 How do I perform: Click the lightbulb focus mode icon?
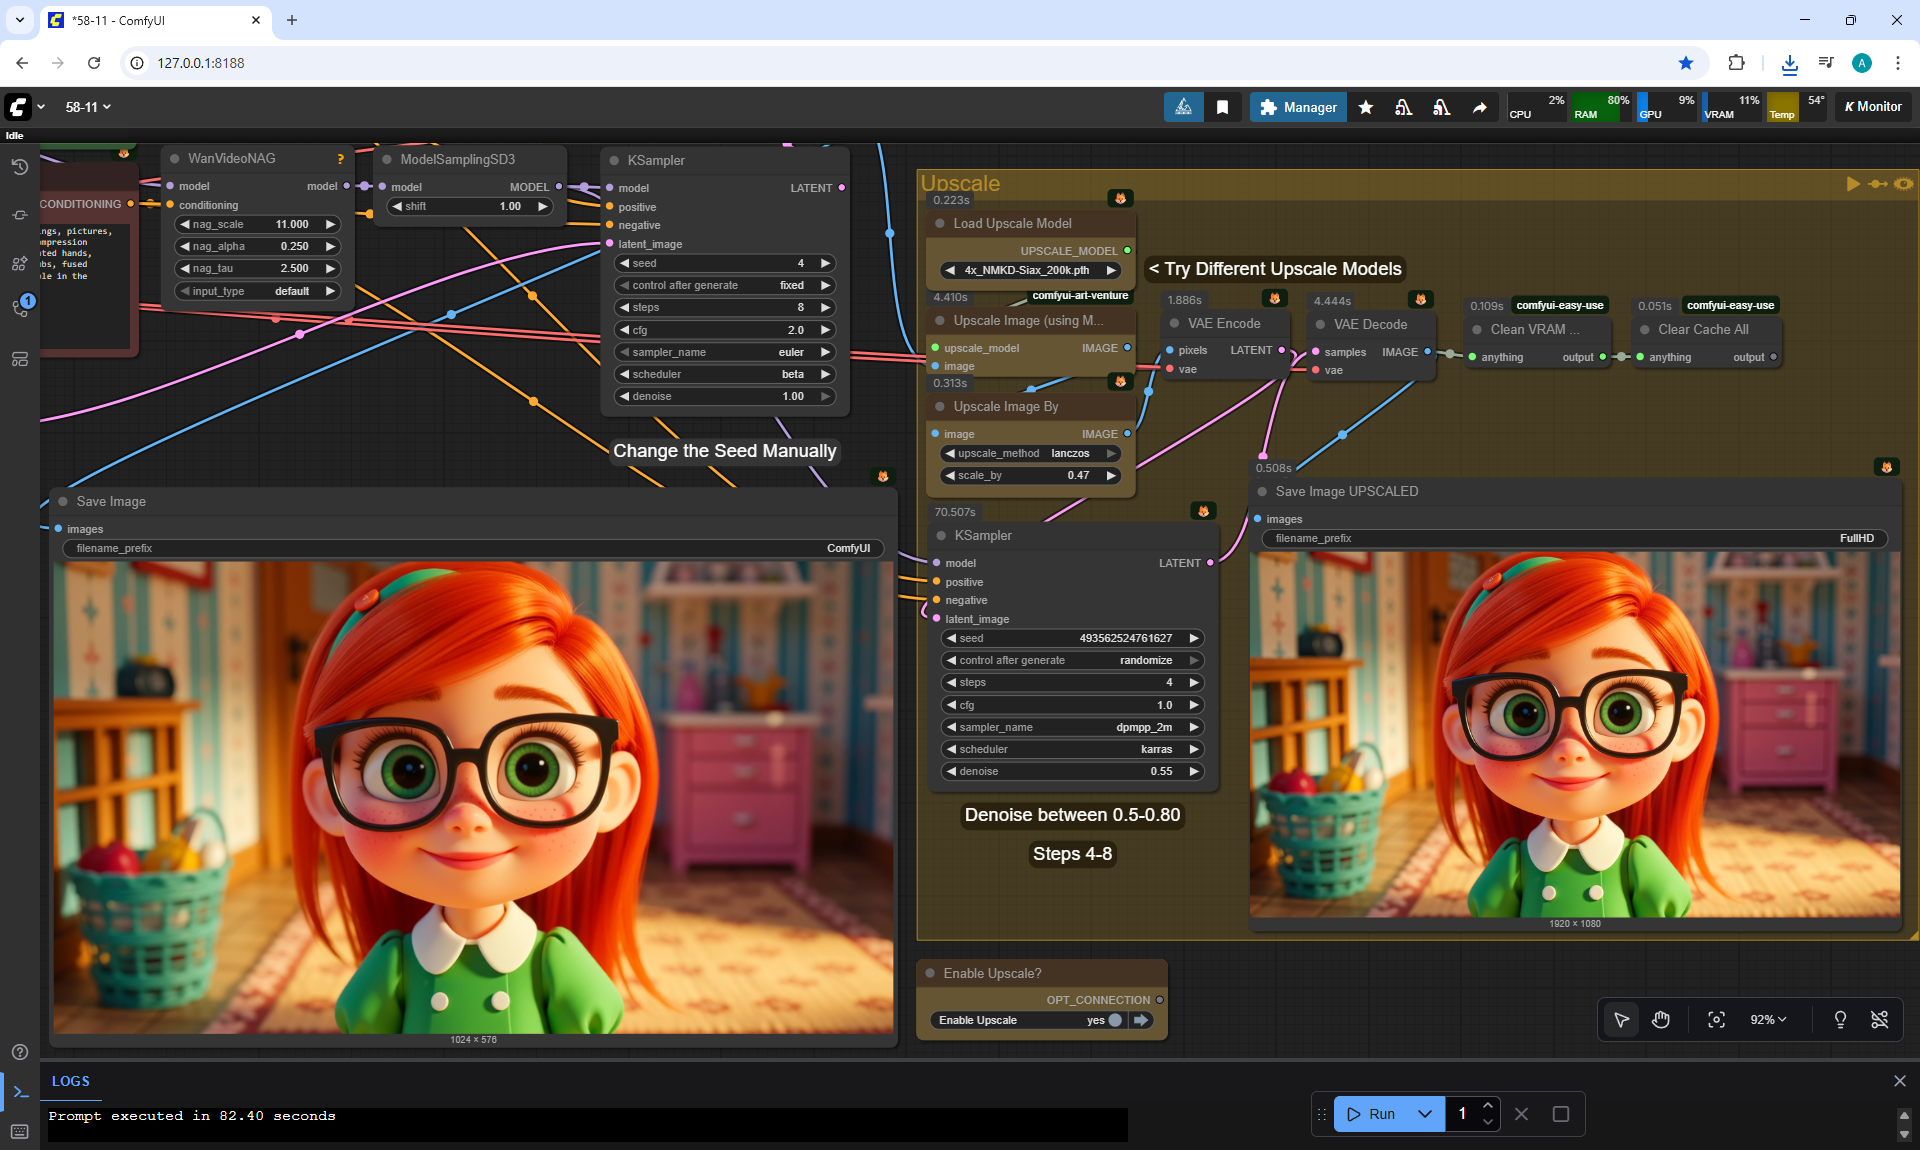(1840, 1019)
